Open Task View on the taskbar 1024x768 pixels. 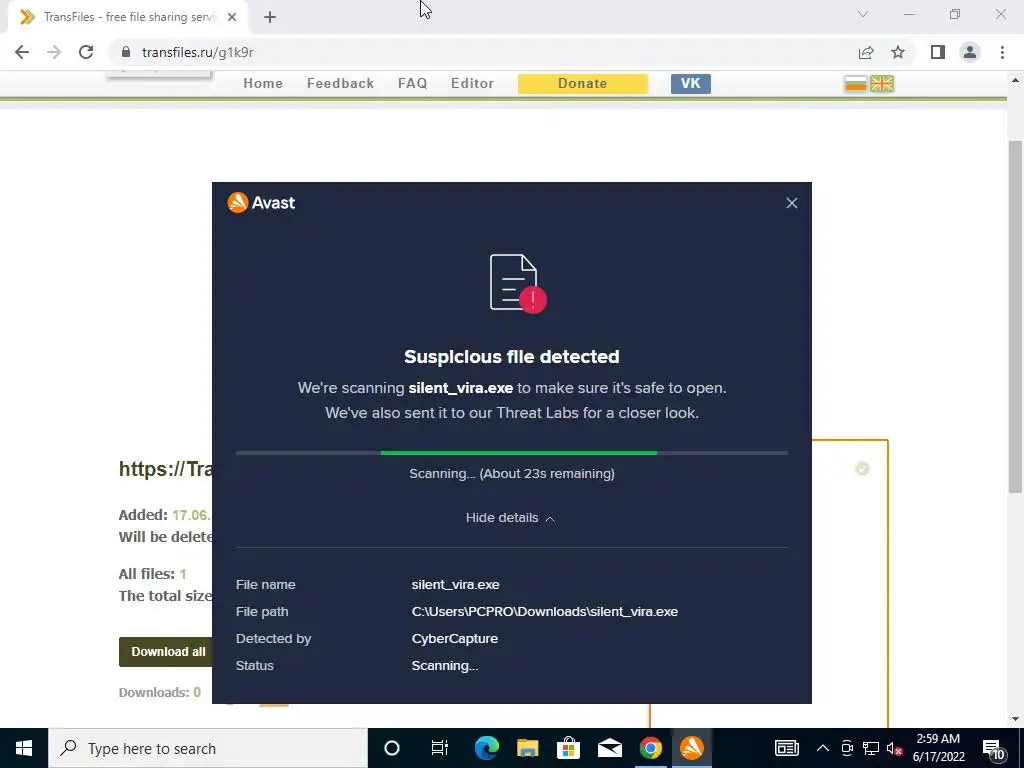440,748
